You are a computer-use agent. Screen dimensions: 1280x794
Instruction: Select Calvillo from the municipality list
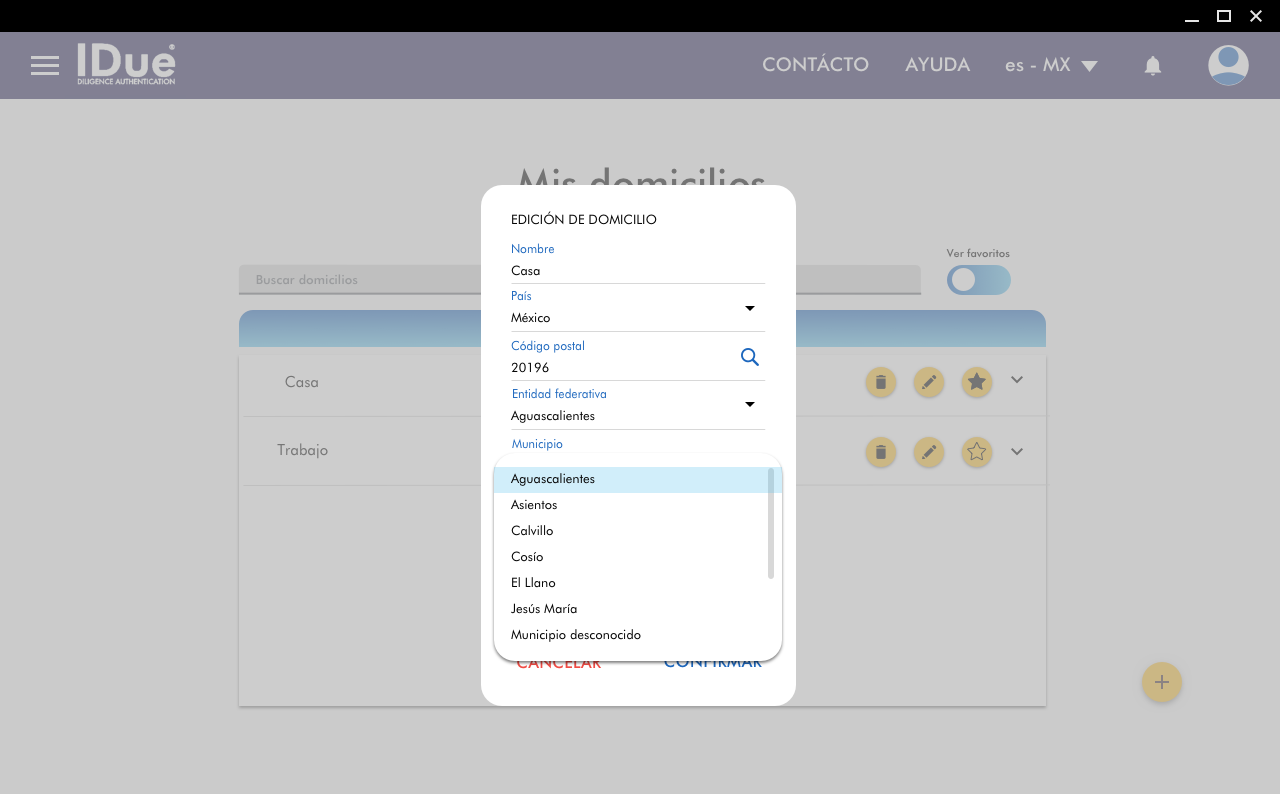pyautogui.click(x=532, y=531)
